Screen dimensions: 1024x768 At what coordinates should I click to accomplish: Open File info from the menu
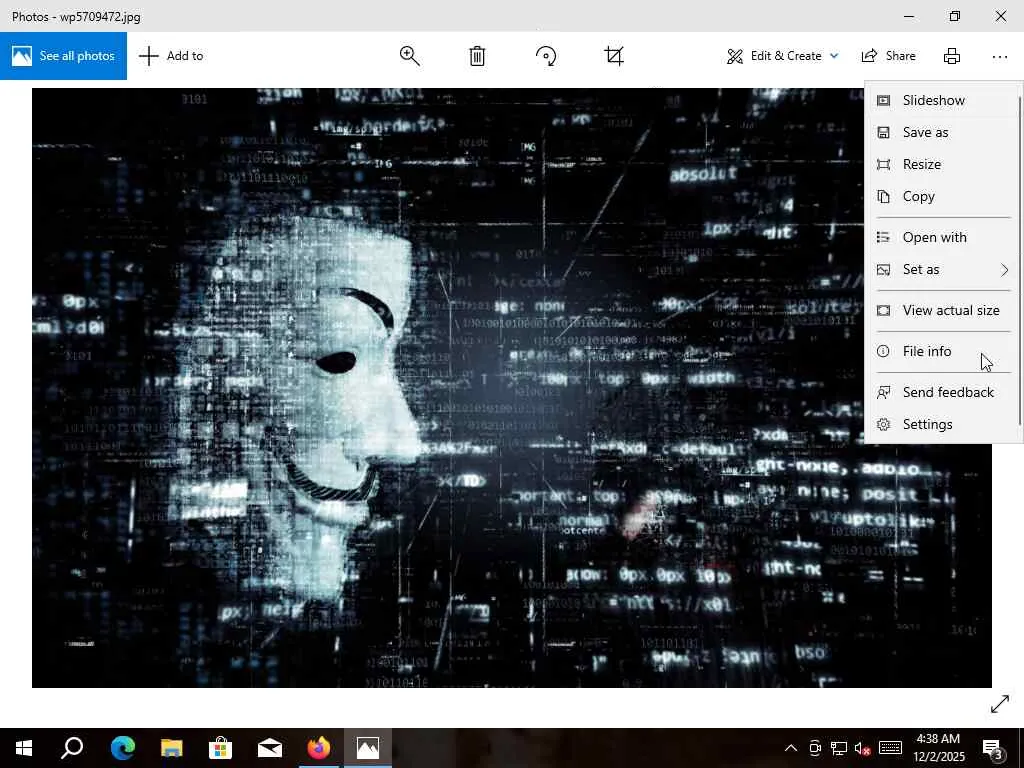click(x=941, y=351)
